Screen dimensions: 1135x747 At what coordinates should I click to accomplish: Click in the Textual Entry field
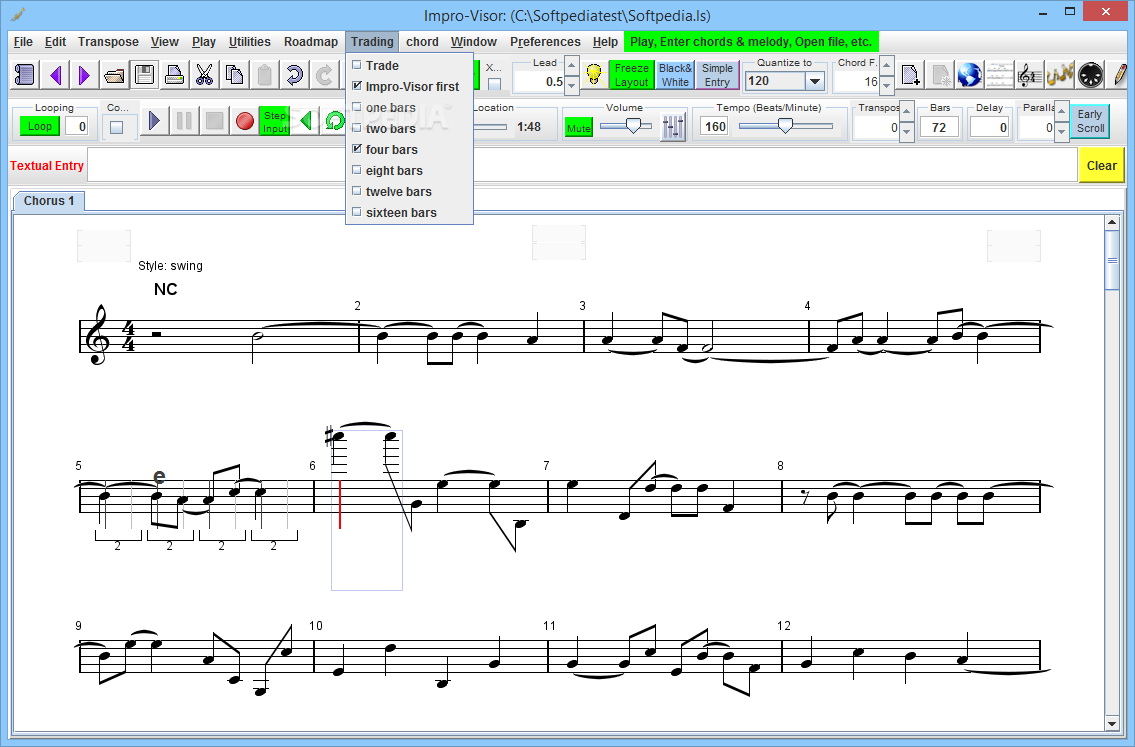pos(582,165)
